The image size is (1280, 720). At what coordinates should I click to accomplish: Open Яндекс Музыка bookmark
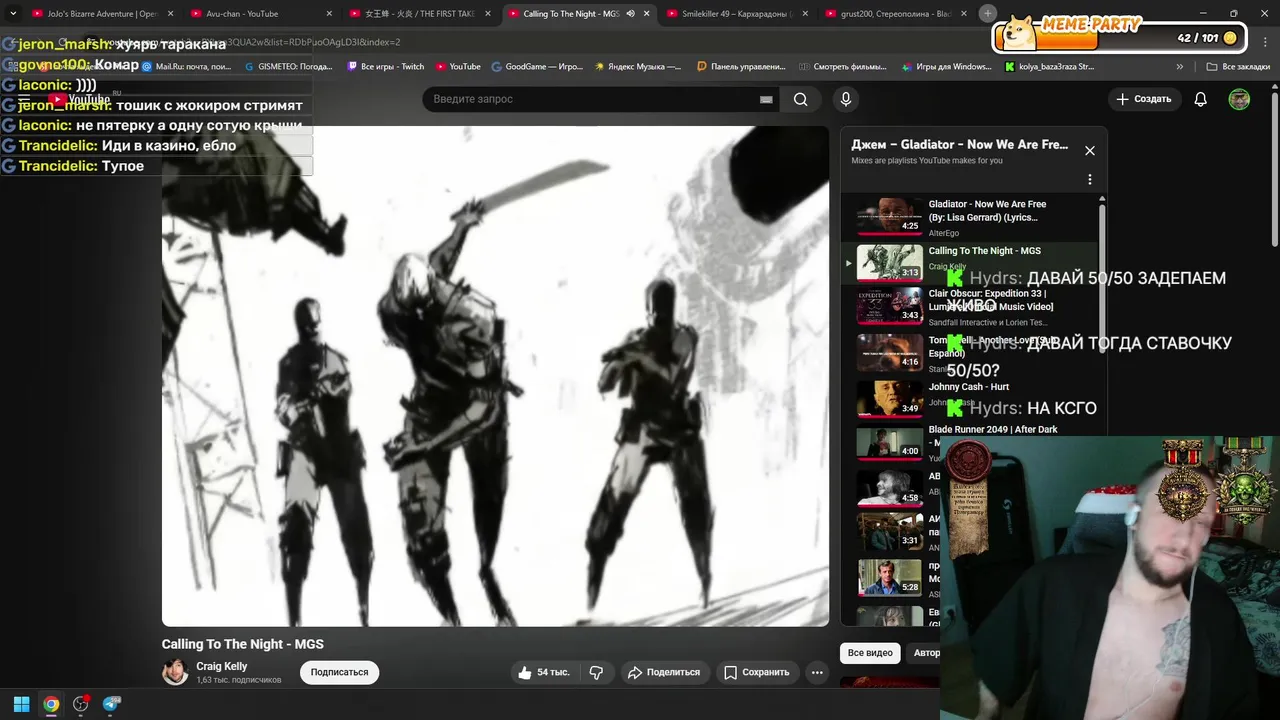click(638, 67)
